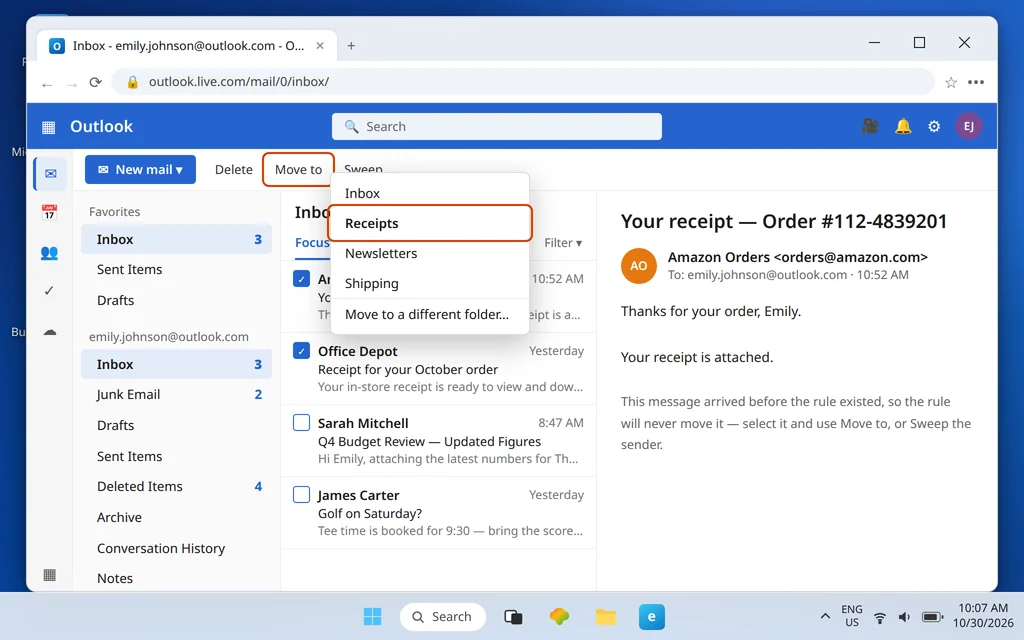The image size is (1024, 640).
Task: Open Outlook settings gear
Action: (x=934, y=126)
